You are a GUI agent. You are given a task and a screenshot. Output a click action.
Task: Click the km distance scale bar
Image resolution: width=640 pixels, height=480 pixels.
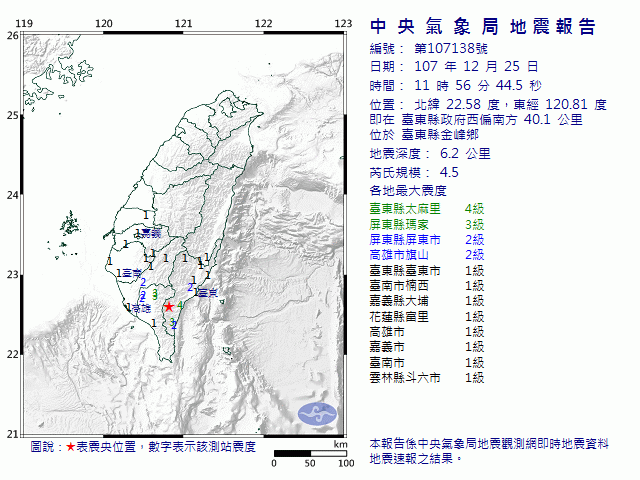tap(310, 454)
